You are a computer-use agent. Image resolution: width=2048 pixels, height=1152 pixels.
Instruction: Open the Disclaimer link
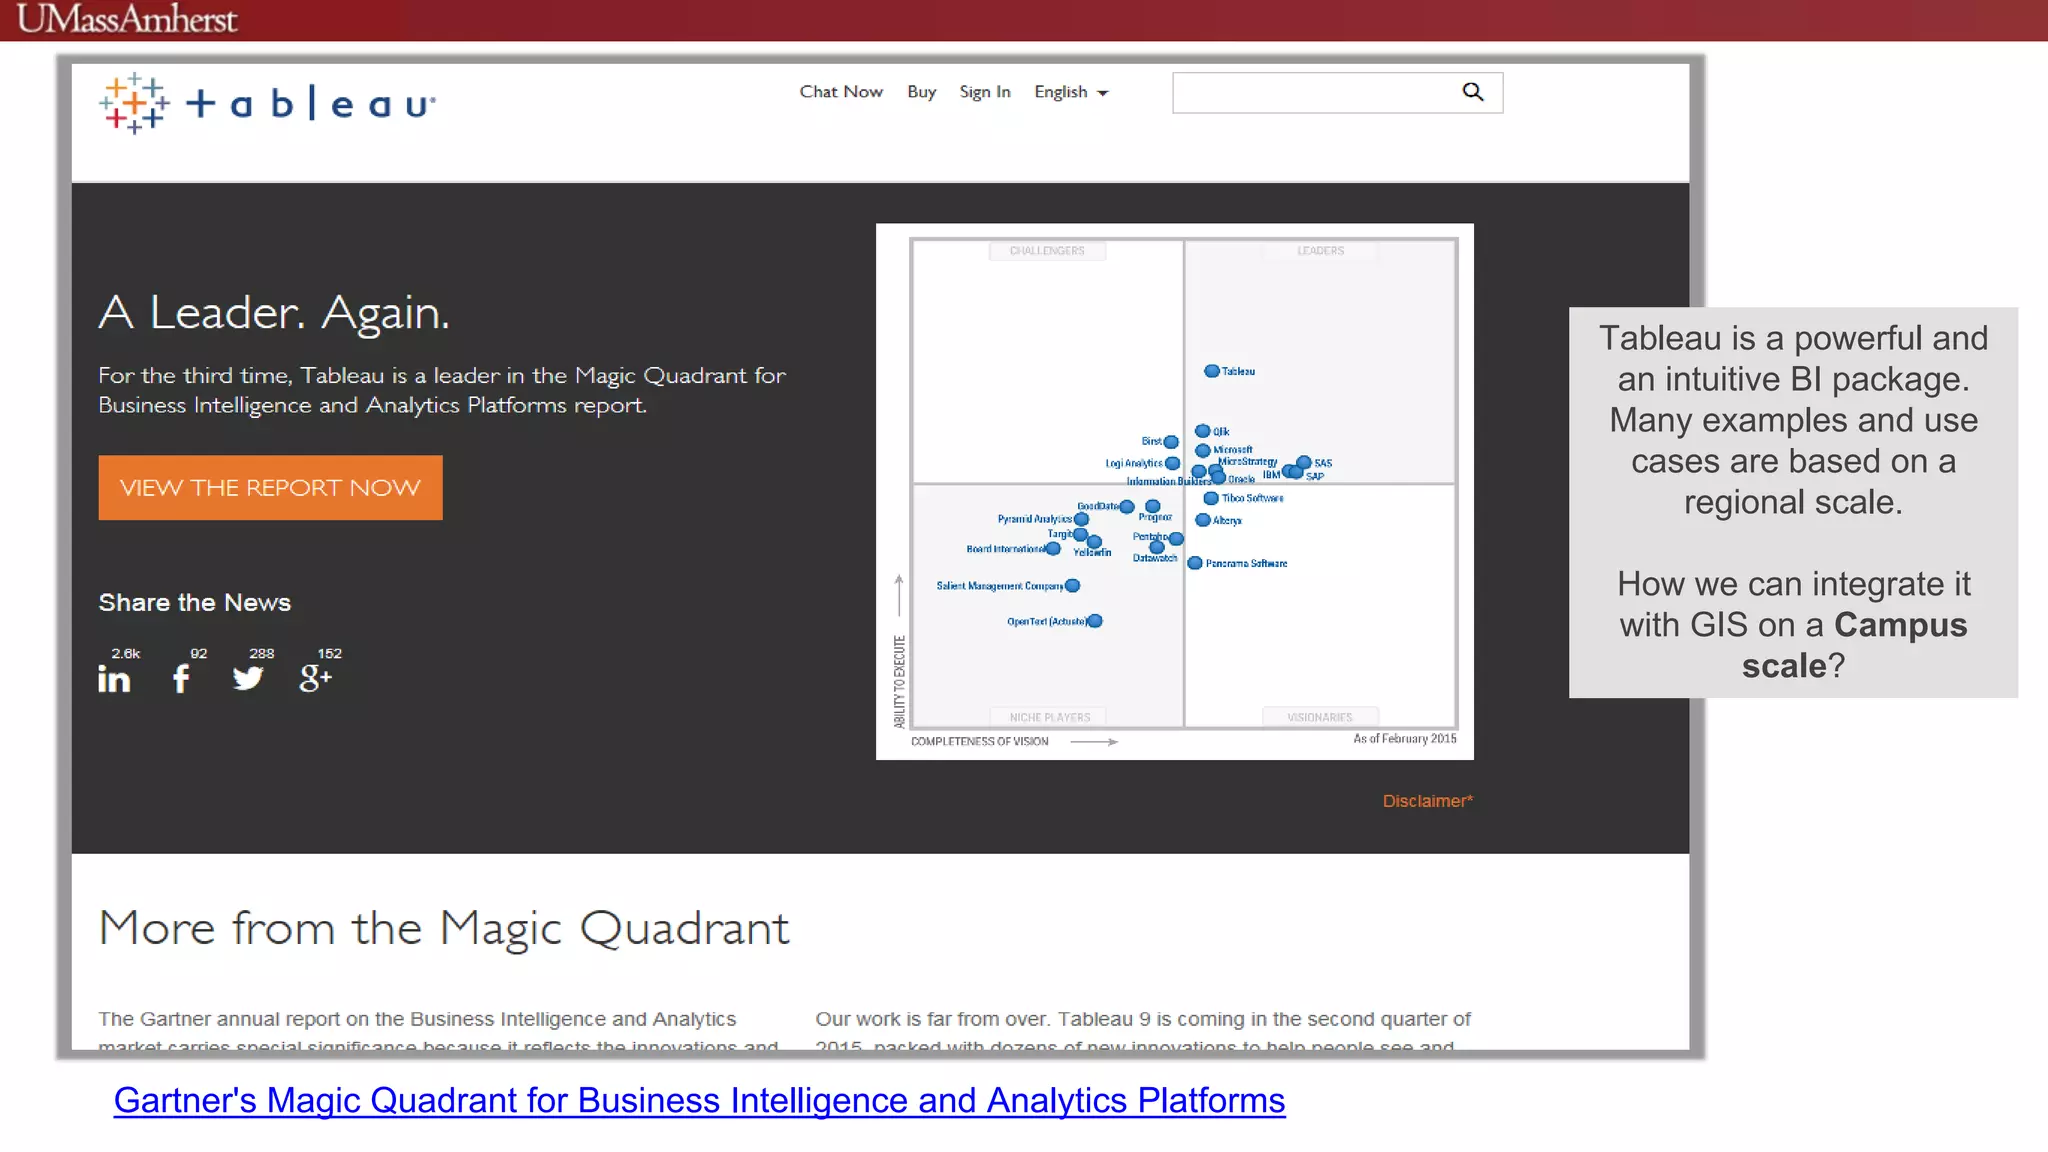tap(1428, 801)
